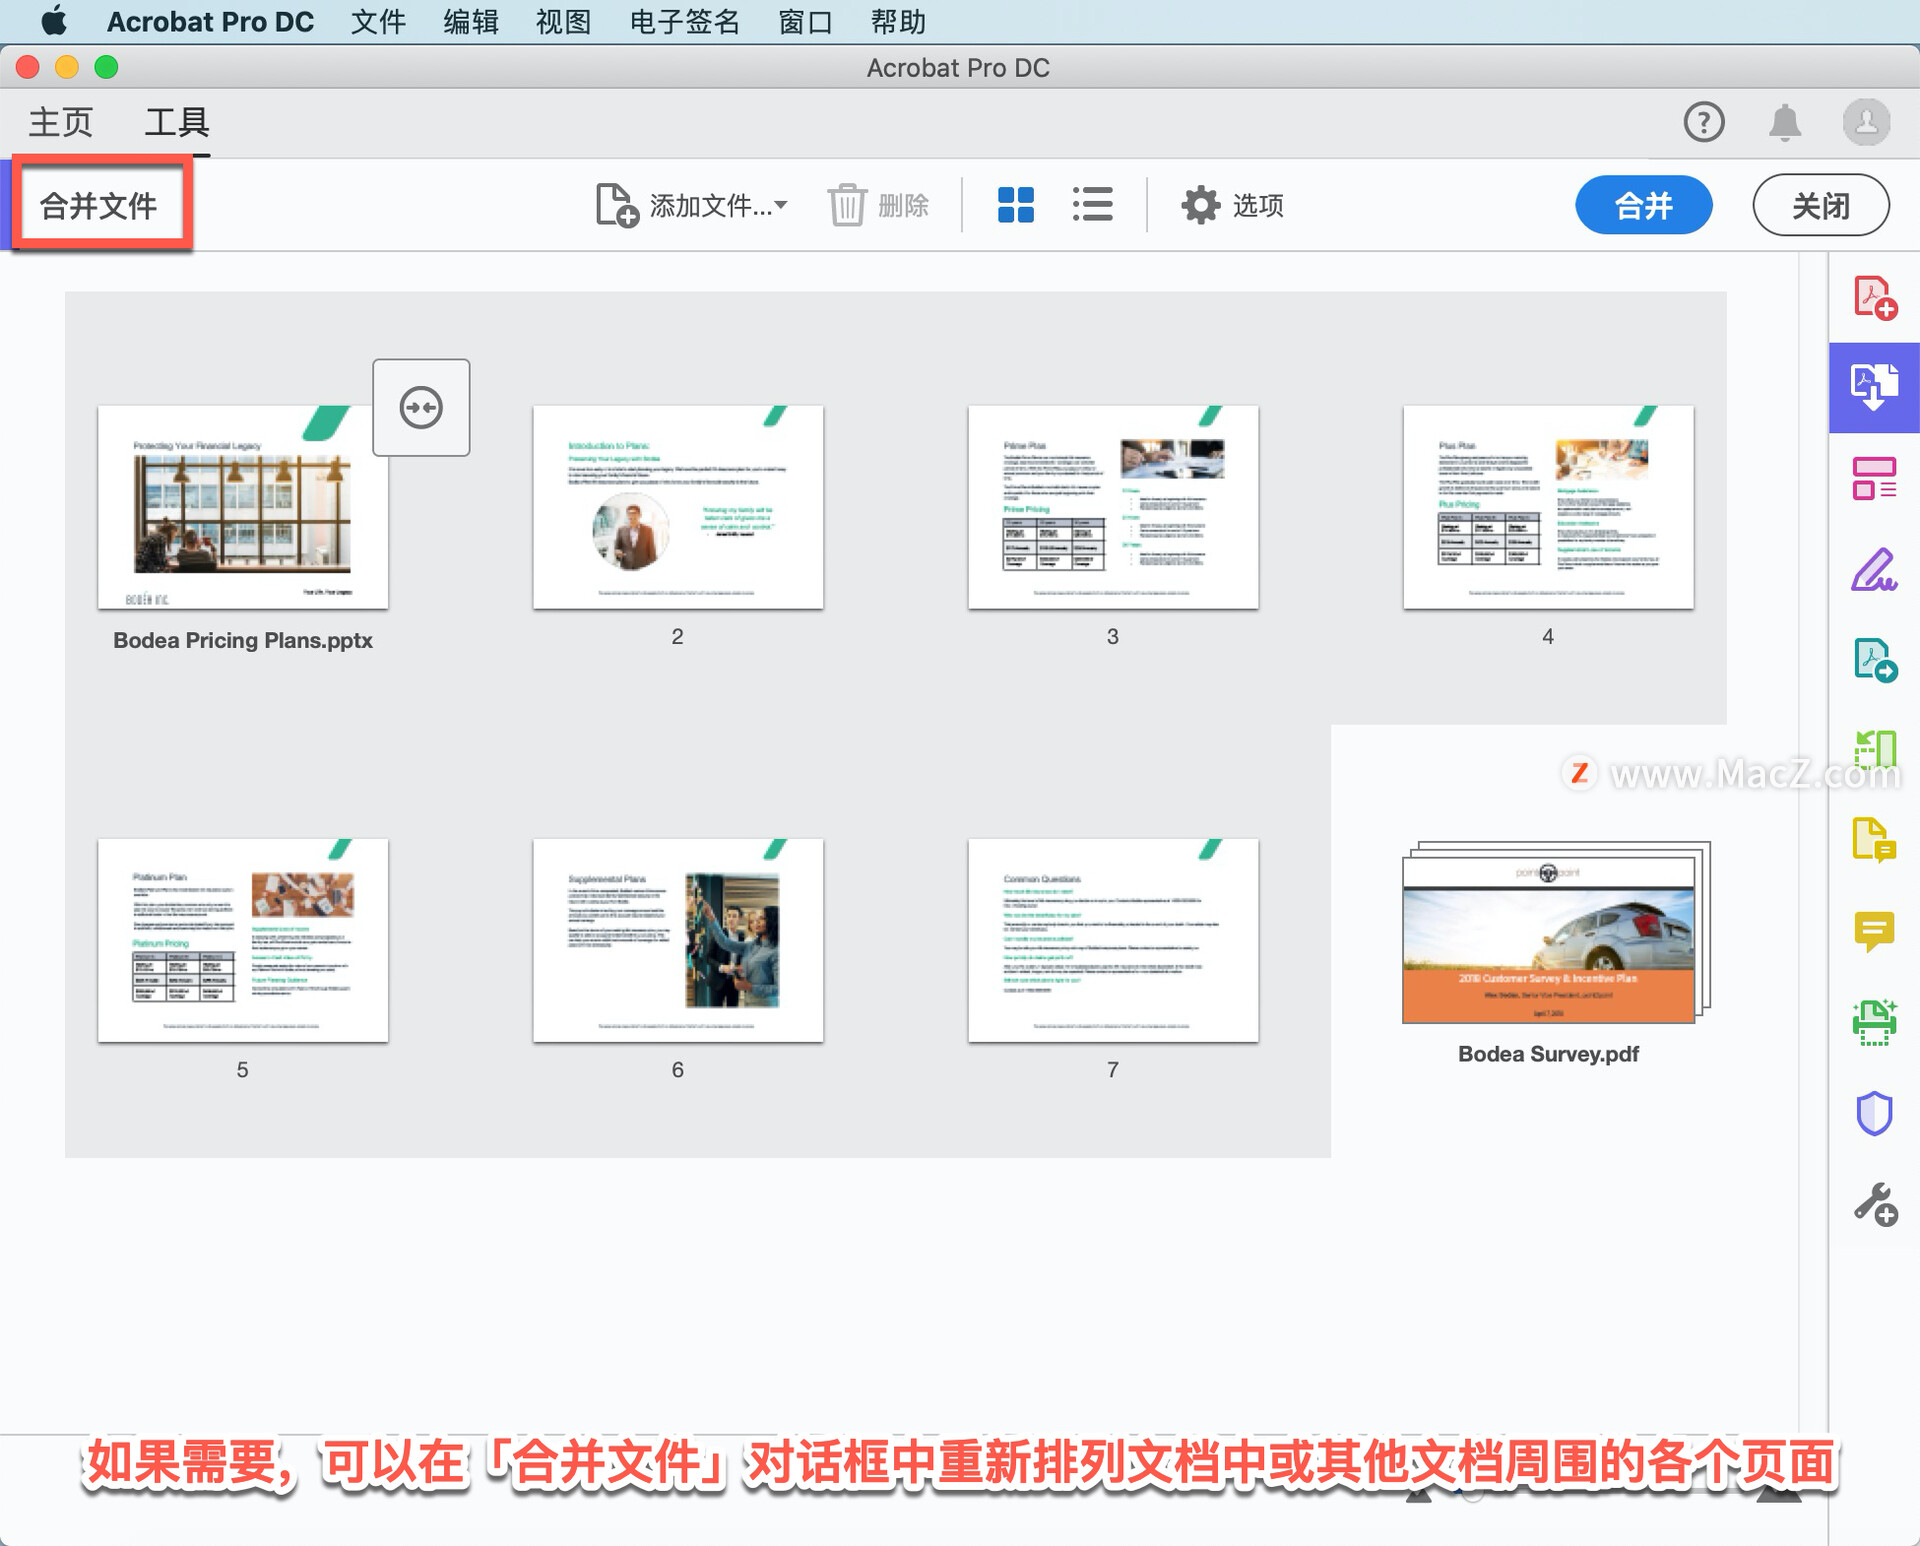1920x1546 pixels.
Task: Click the 合并文件 panel title
Action: tap(99, 205)
